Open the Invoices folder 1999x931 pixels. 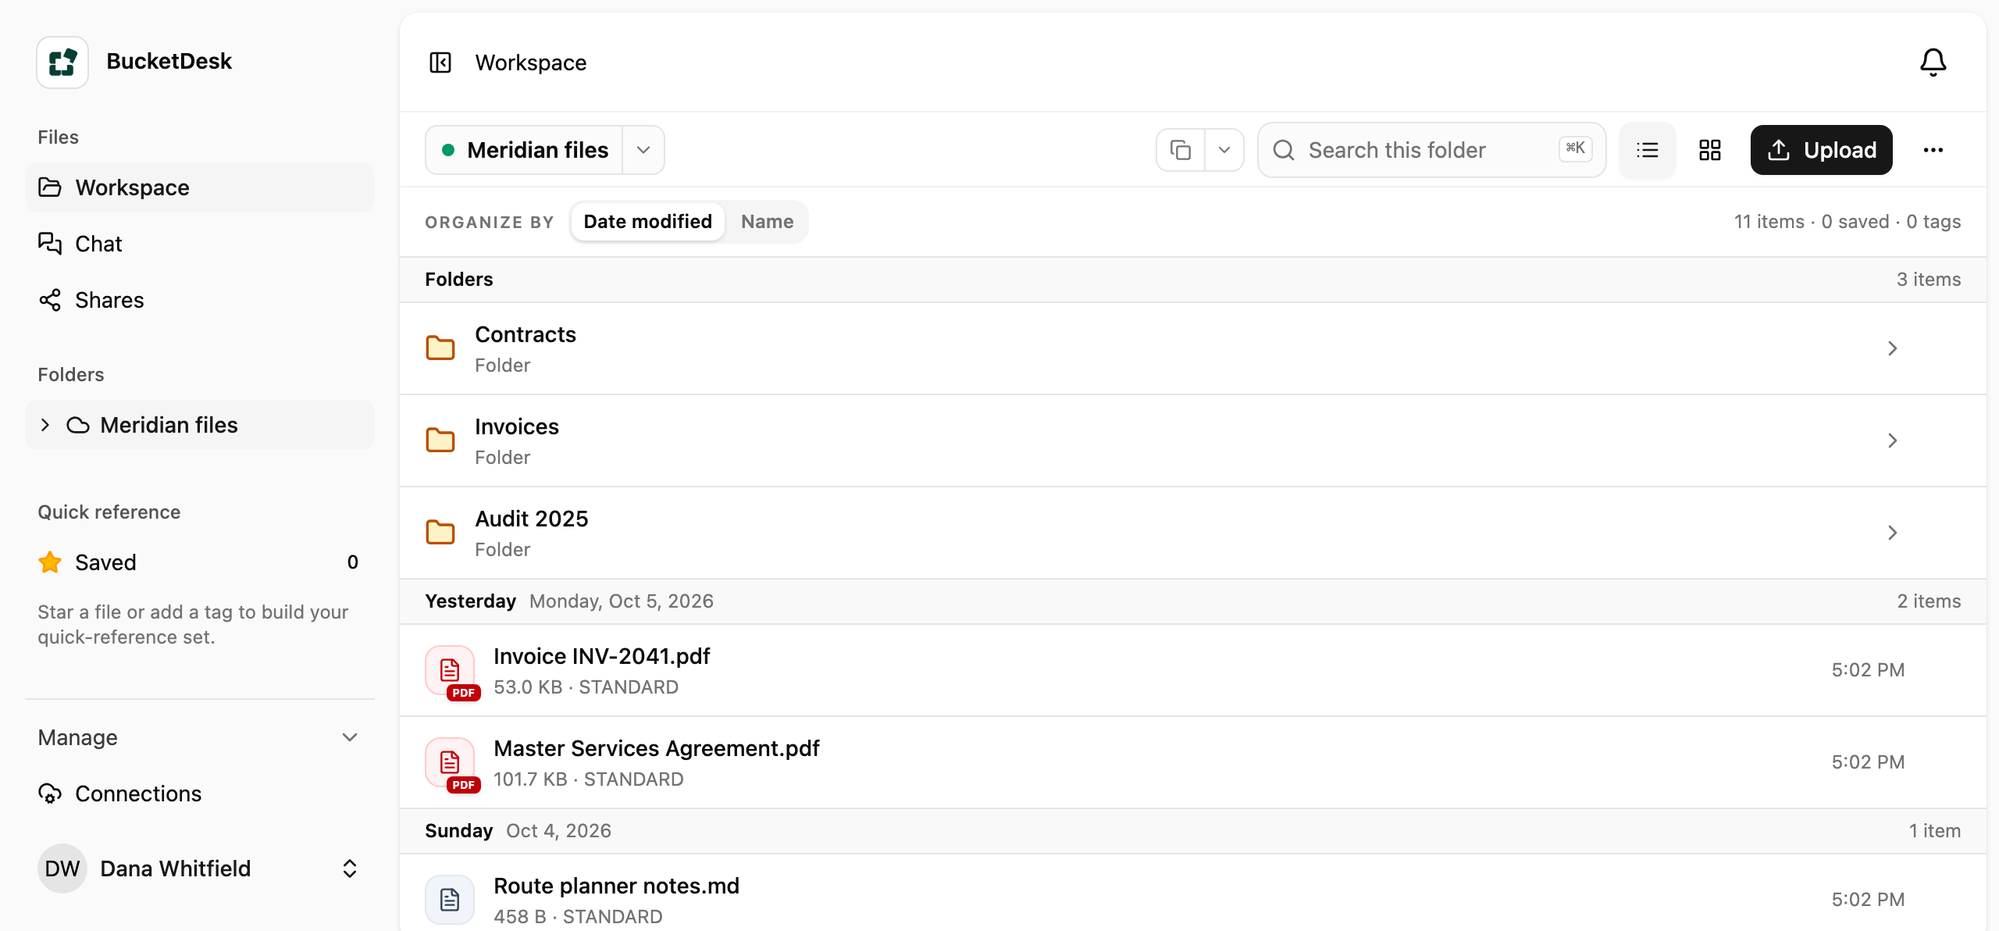(x=1193, y=441)
